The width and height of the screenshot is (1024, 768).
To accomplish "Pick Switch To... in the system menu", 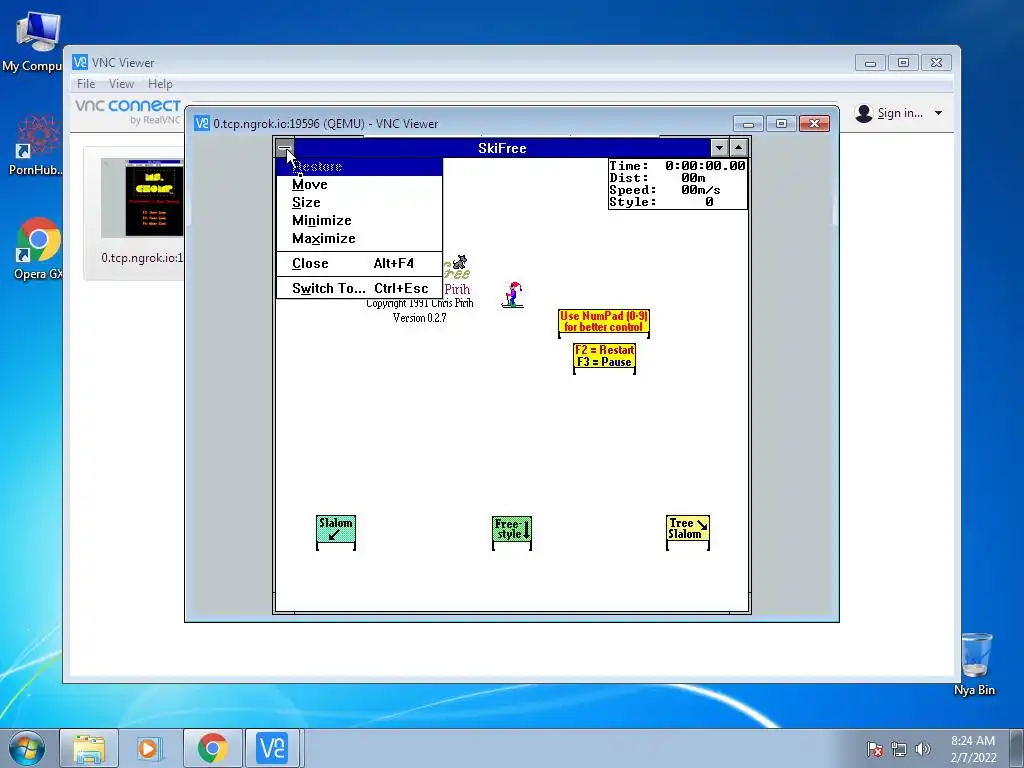I will [359, 288].
